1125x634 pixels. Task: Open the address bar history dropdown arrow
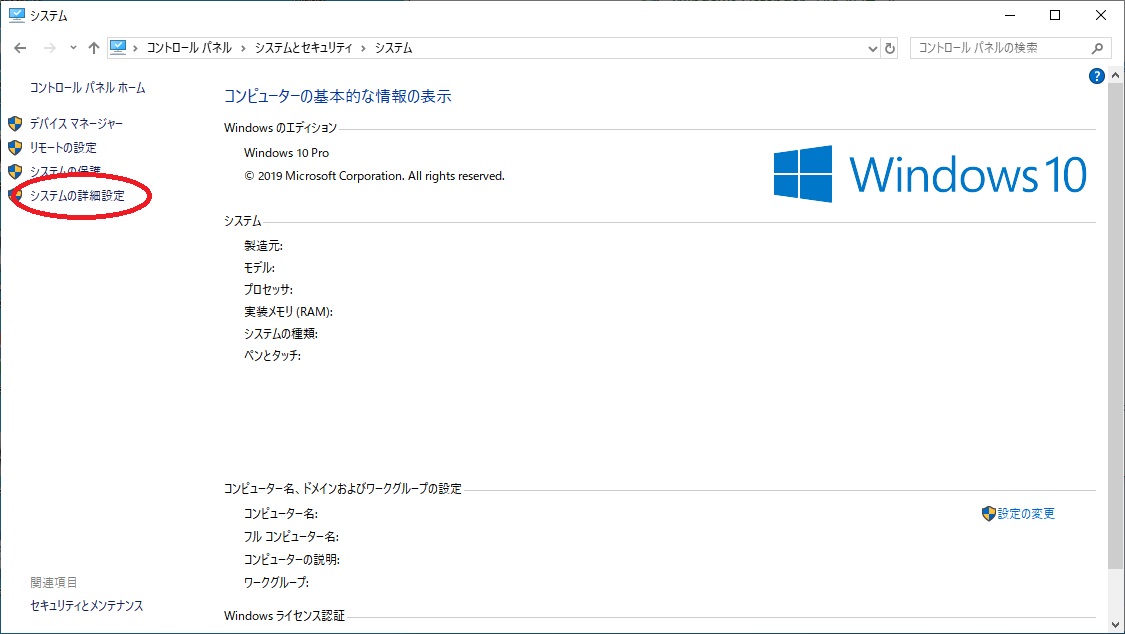(x=871, y=47)
